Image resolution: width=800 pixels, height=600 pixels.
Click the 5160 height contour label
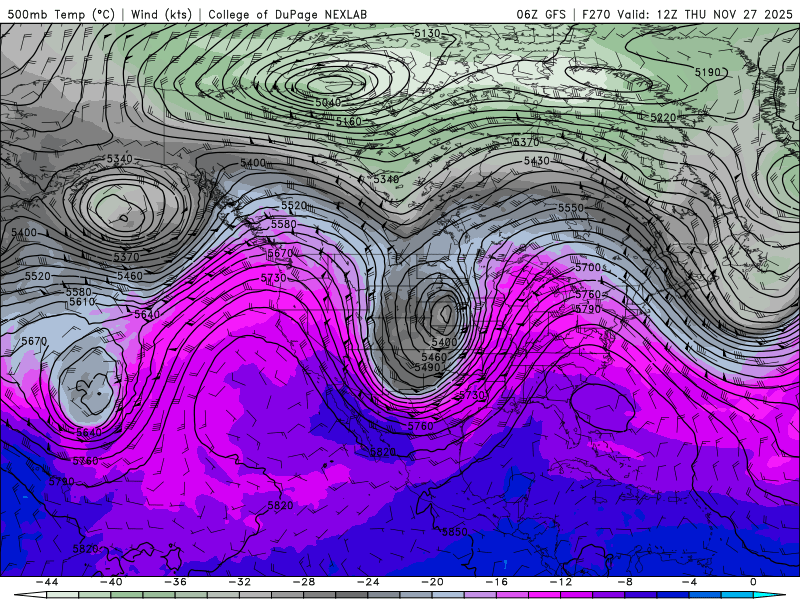(348, 121)
